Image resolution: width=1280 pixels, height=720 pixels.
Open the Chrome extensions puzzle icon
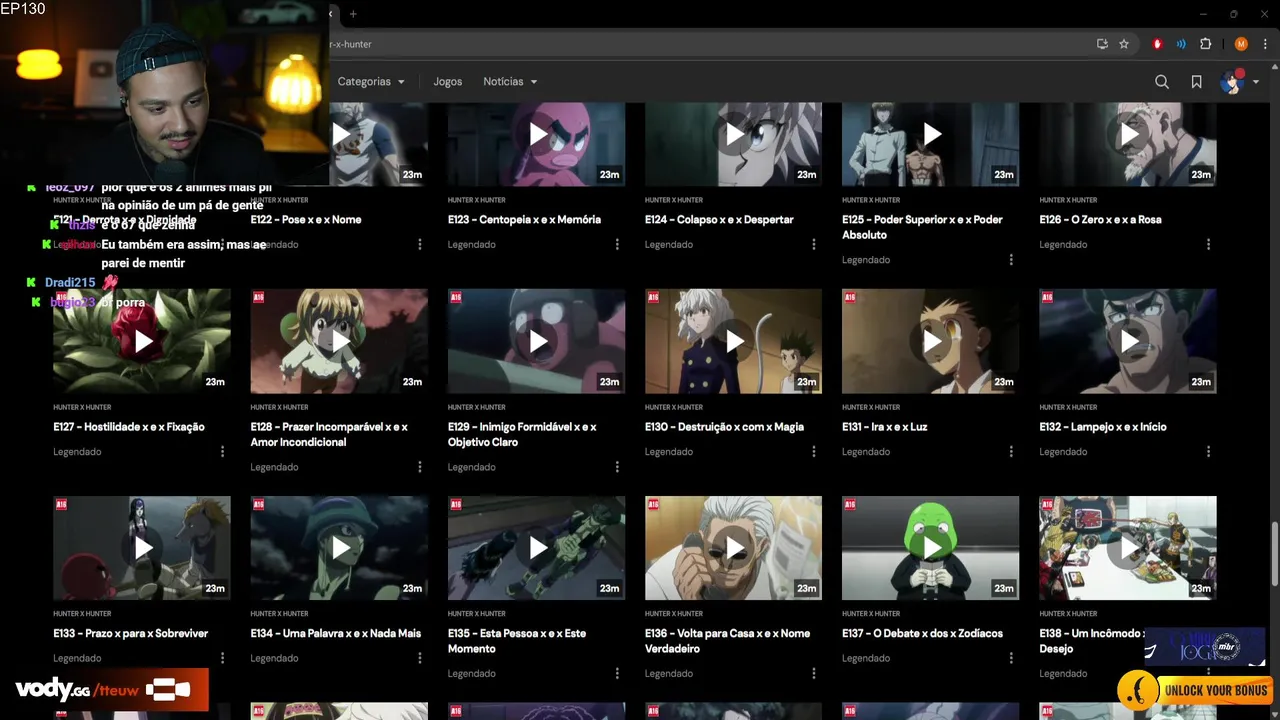(1205, 44)
